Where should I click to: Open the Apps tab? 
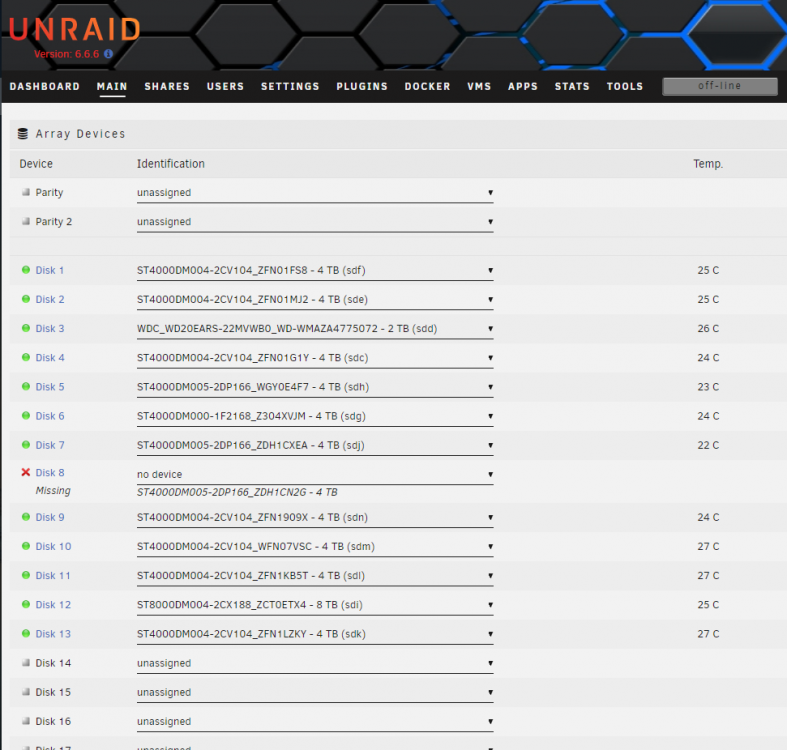coord(523,86)
